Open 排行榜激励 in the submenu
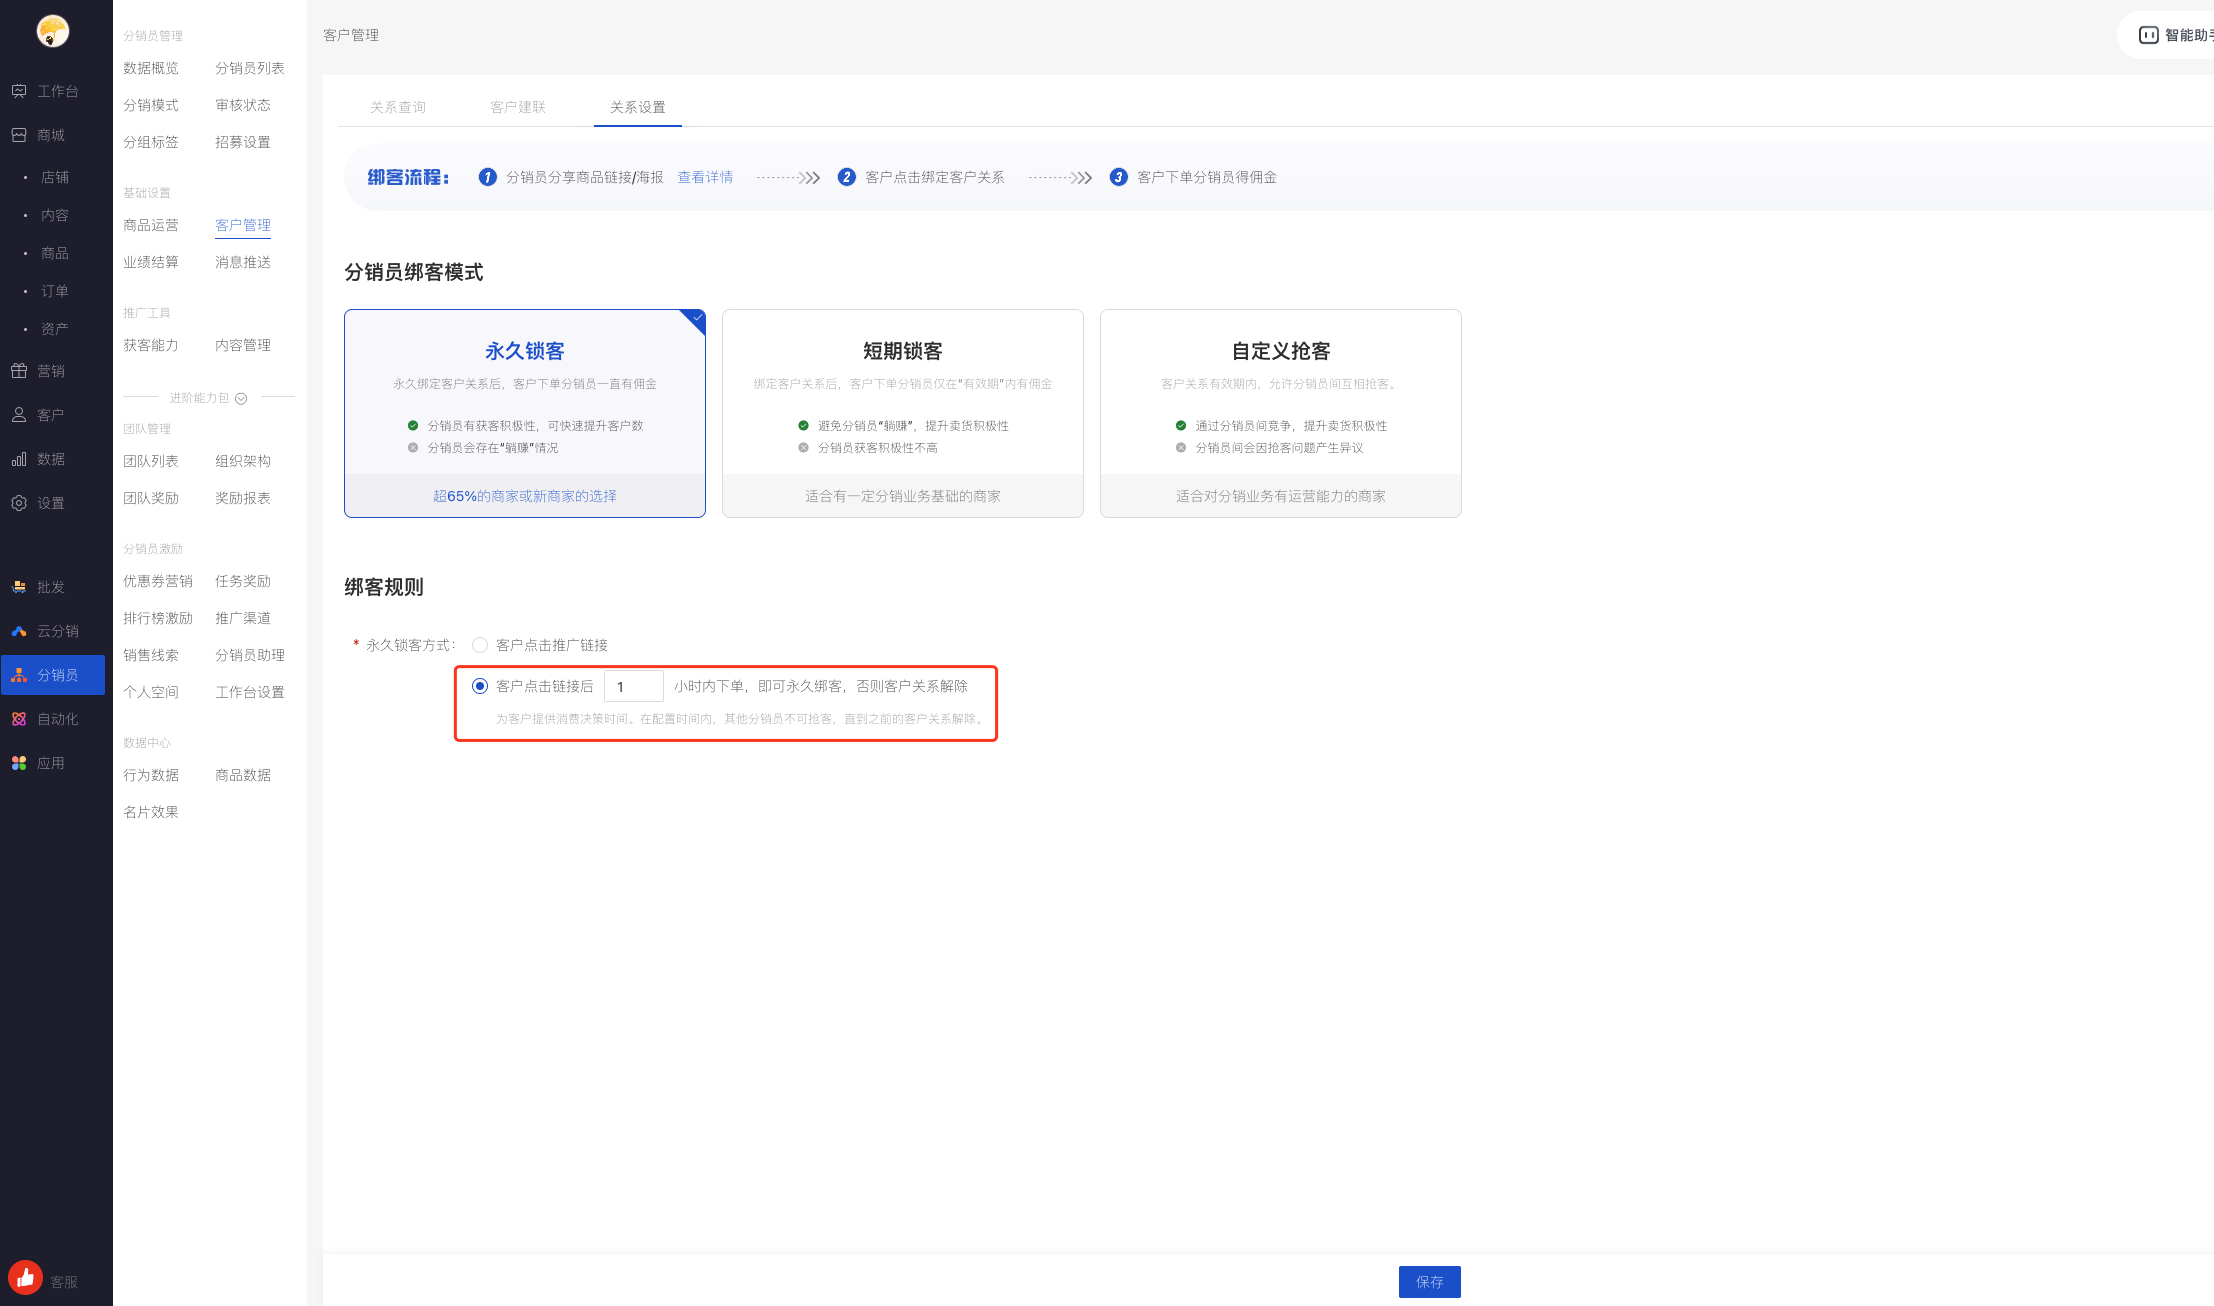2214x1306 pixels. click(x=158, y=618)
